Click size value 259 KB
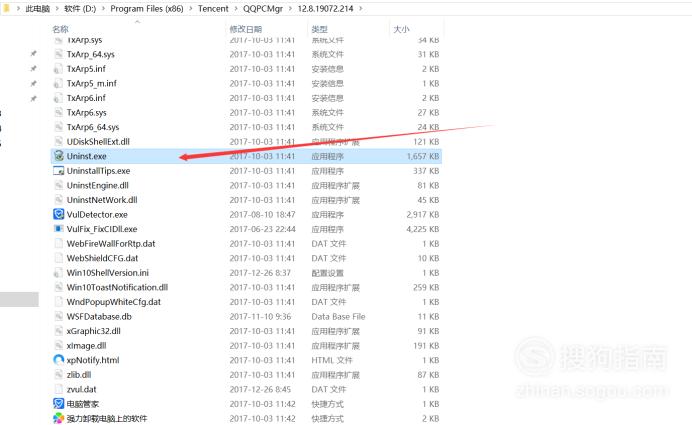 [426, 287]
